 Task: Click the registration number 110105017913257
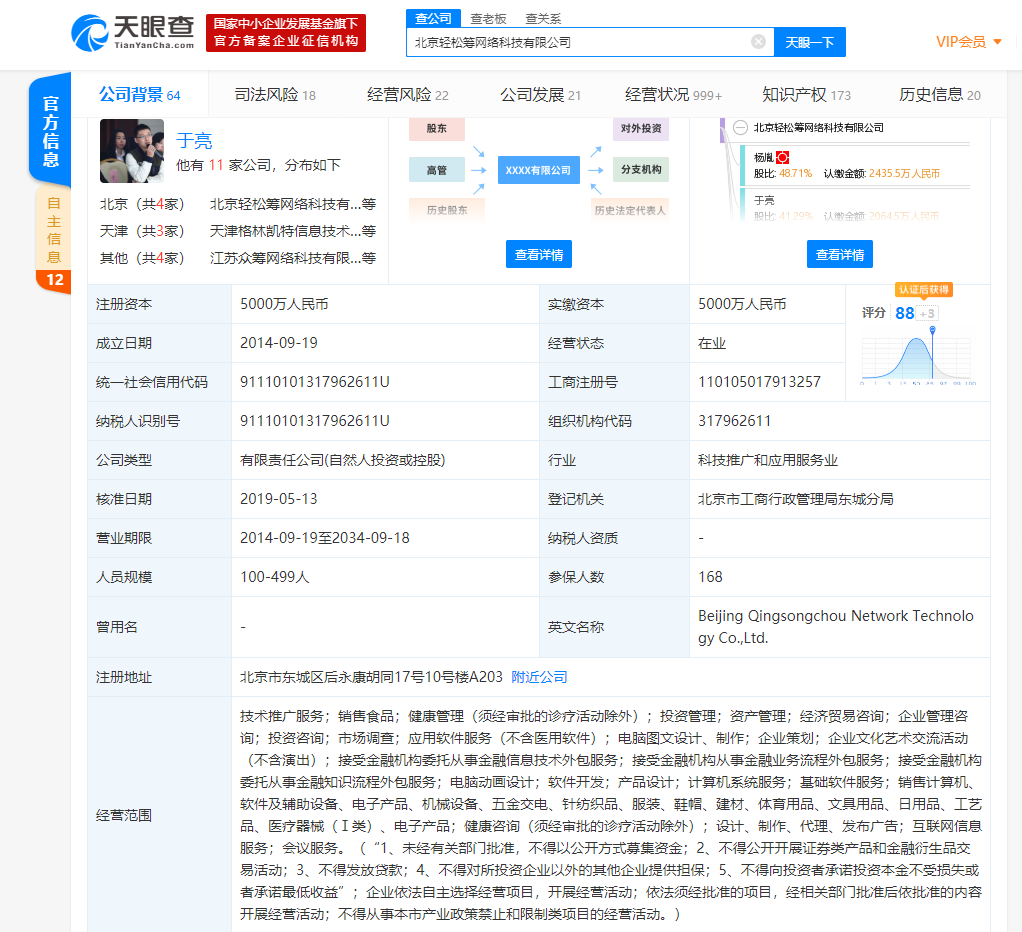point(759,382)
